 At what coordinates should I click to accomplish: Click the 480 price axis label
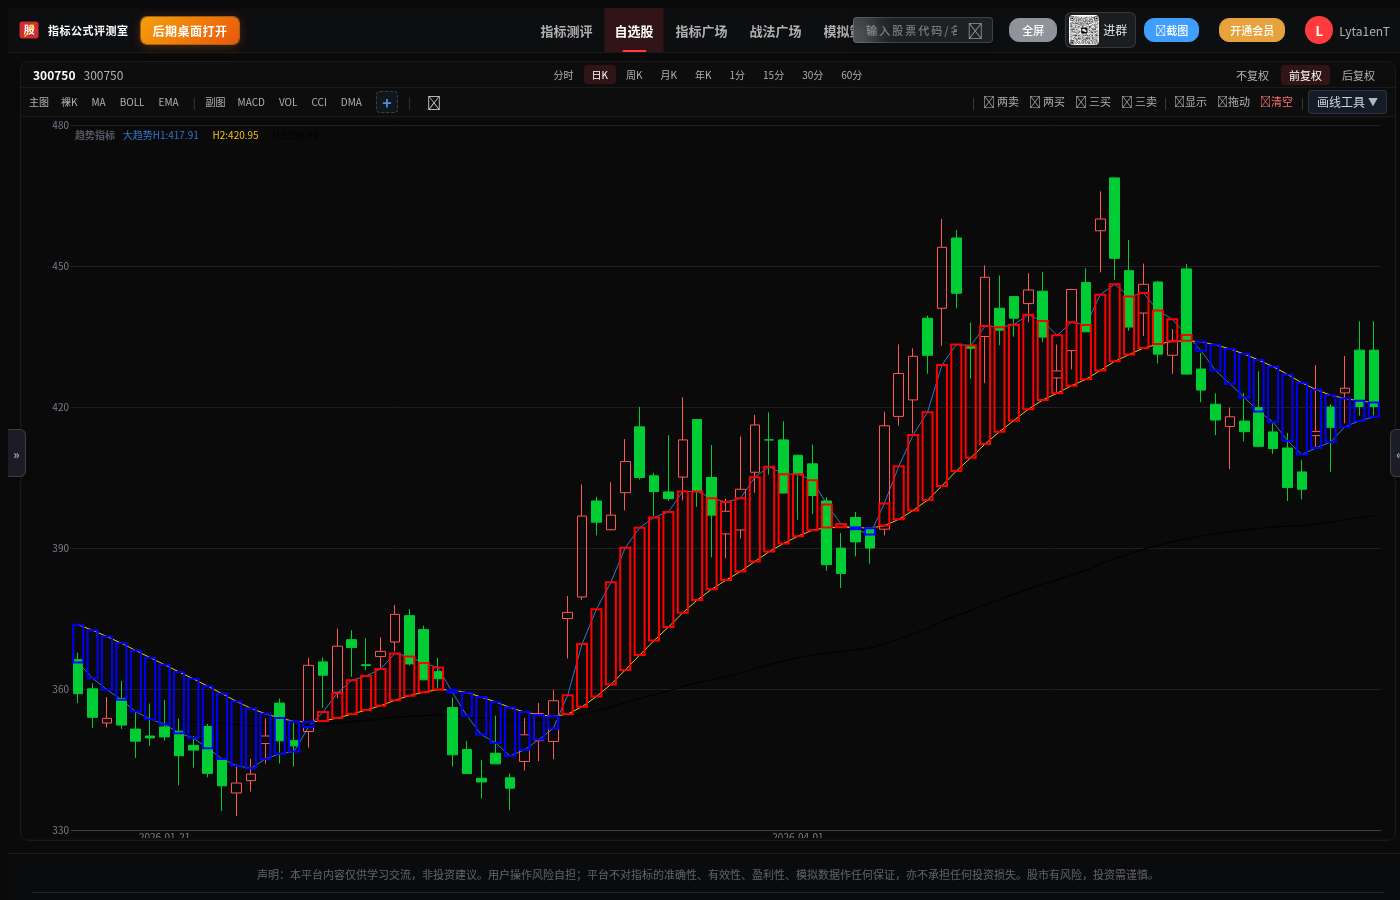61,126
